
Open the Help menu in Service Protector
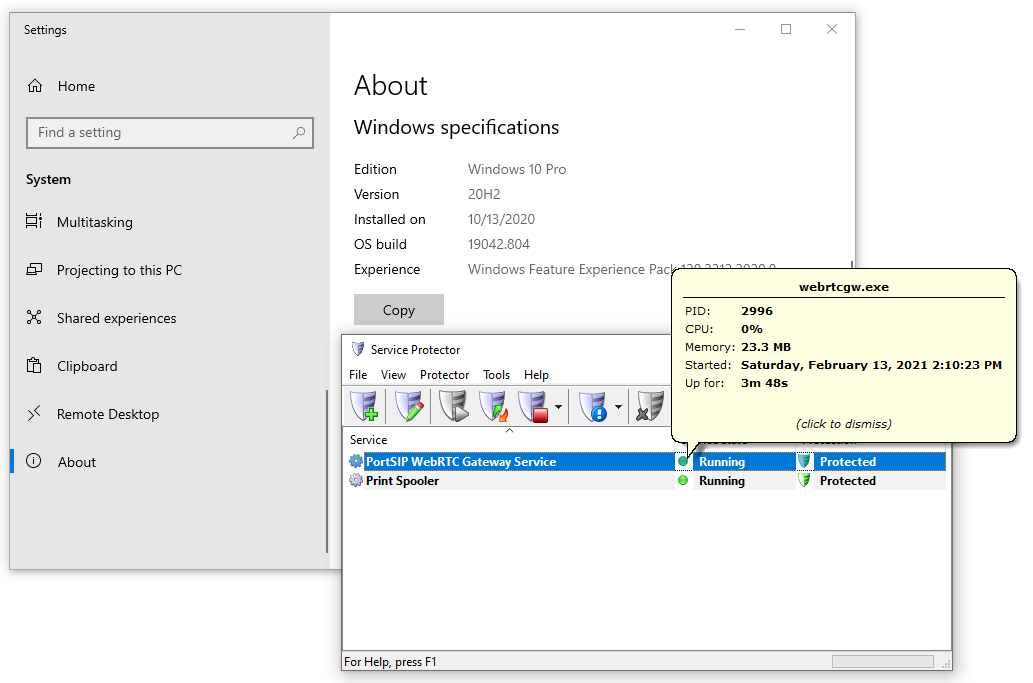[536, 375]
